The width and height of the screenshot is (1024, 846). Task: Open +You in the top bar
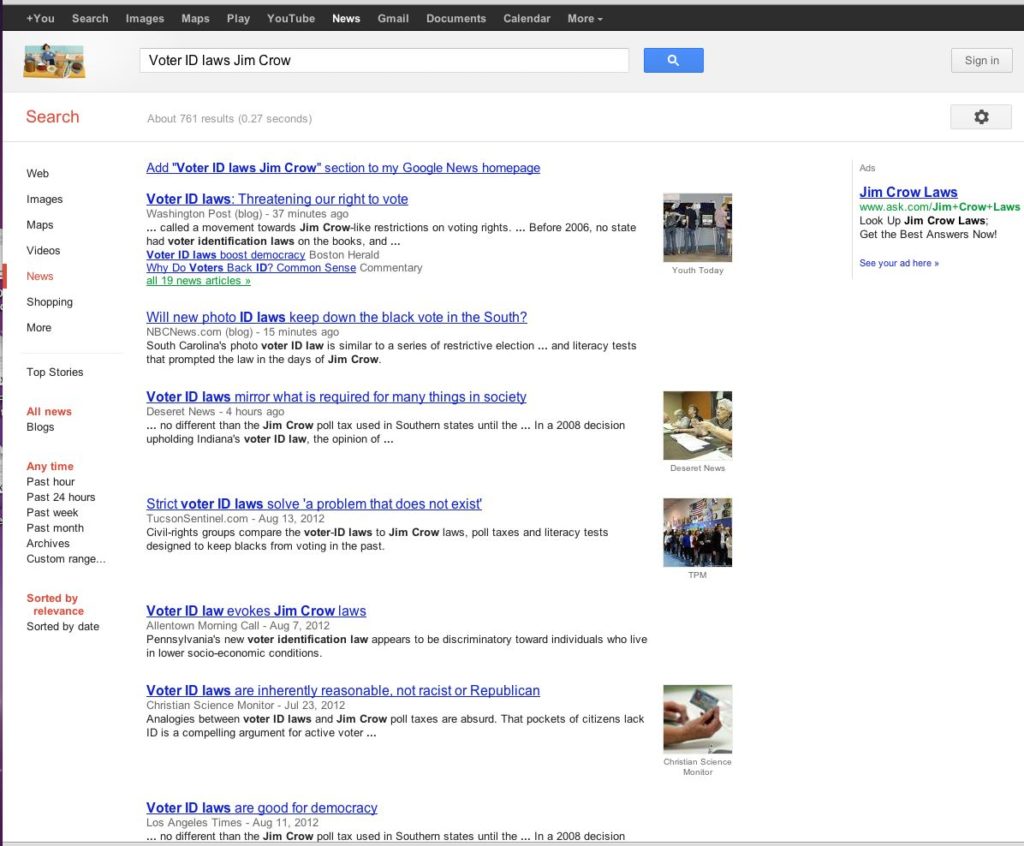coord(40,18)
